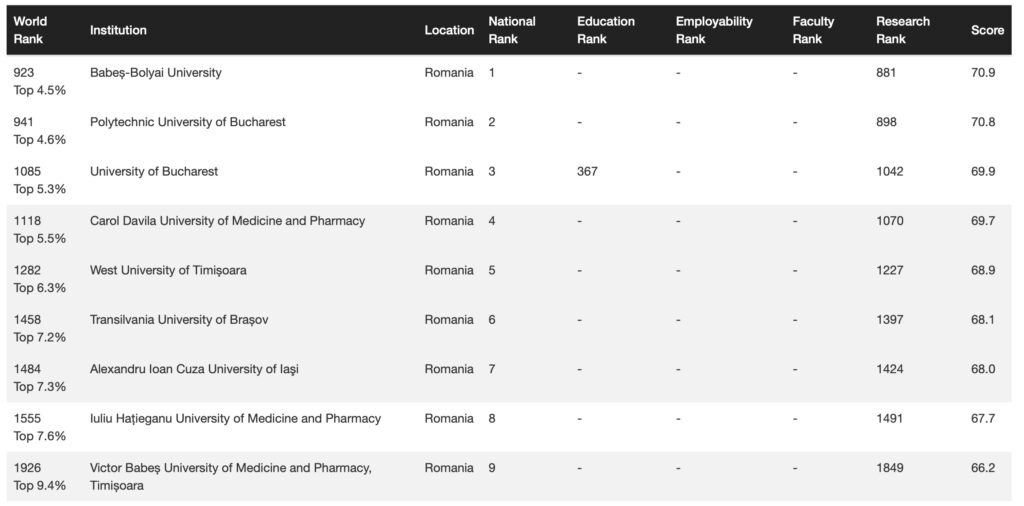Image resolution: width=1024 pixels, height=506 pixels.
Task: Click Research Rank column header
Action: click(902, 30)
